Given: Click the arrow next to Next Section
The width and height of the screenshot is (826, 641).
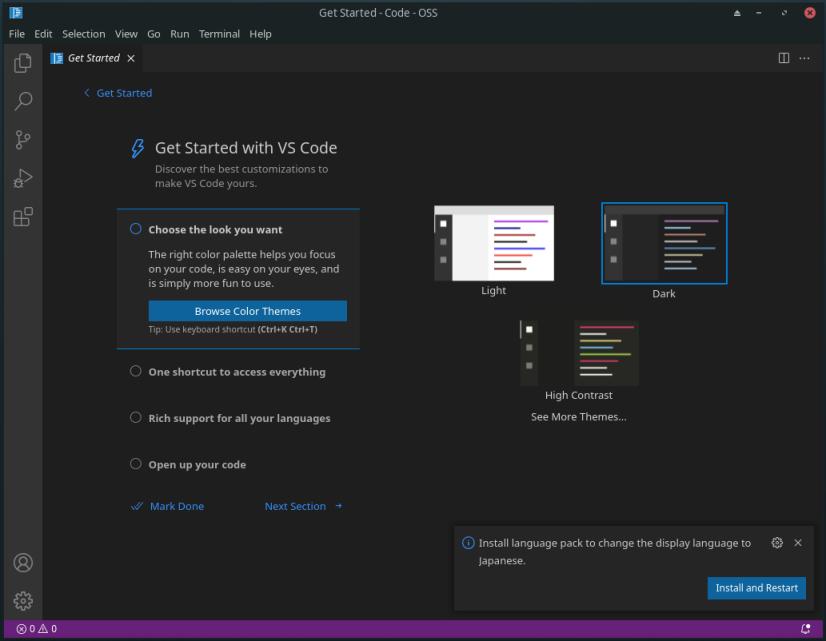Looking at the screenshot, I should tap(339, 506).
